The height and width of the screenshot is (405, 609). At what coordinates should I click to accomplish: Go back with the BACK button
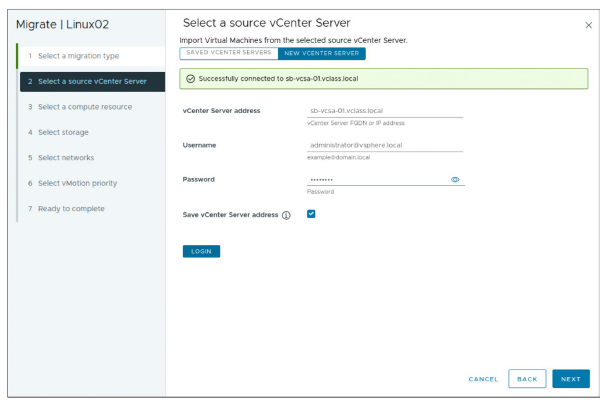click(x=527, y=379)
